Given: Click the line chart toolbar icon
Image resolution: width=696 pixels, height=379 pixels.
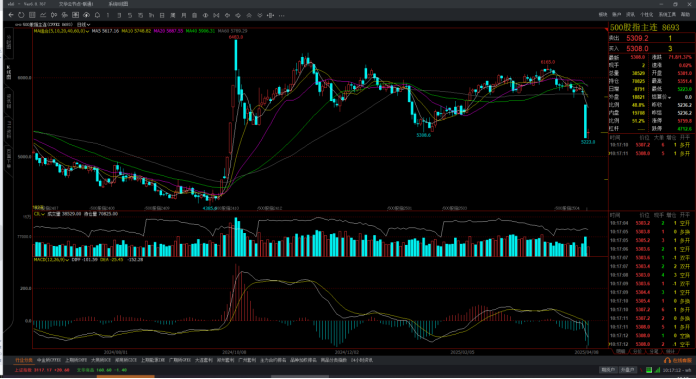Looking at the screenshot, I should (x=43, y=15).
